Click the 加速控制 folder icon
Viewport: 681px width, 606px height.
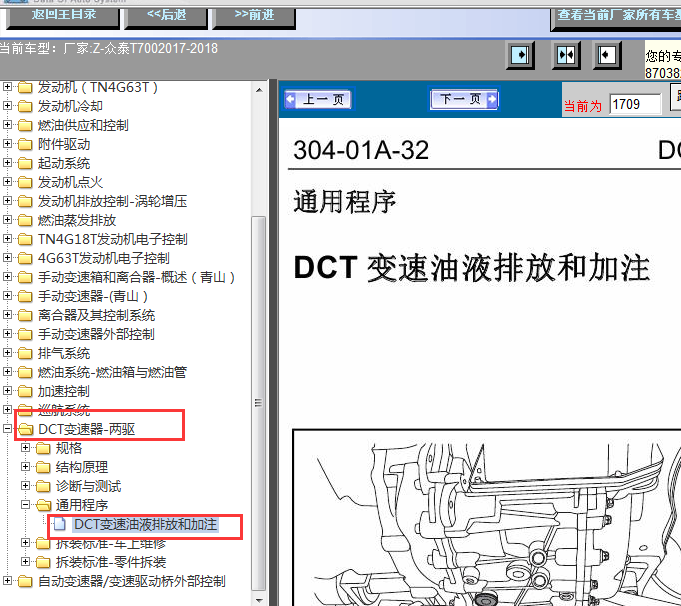[25, 391]
